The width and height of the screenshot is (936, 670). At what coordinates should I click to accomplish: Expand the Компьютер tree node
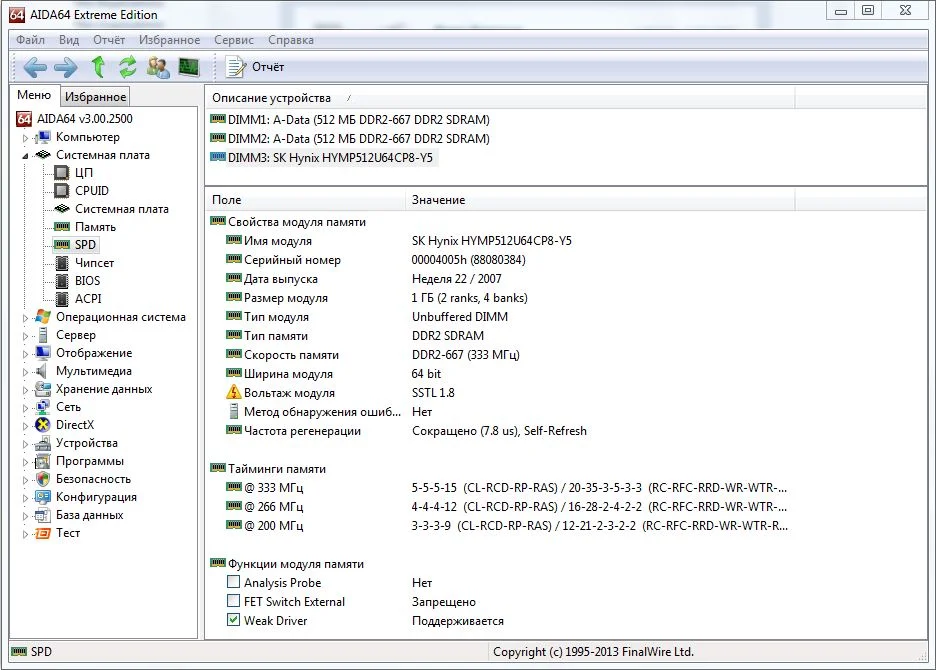coord(25,138)
